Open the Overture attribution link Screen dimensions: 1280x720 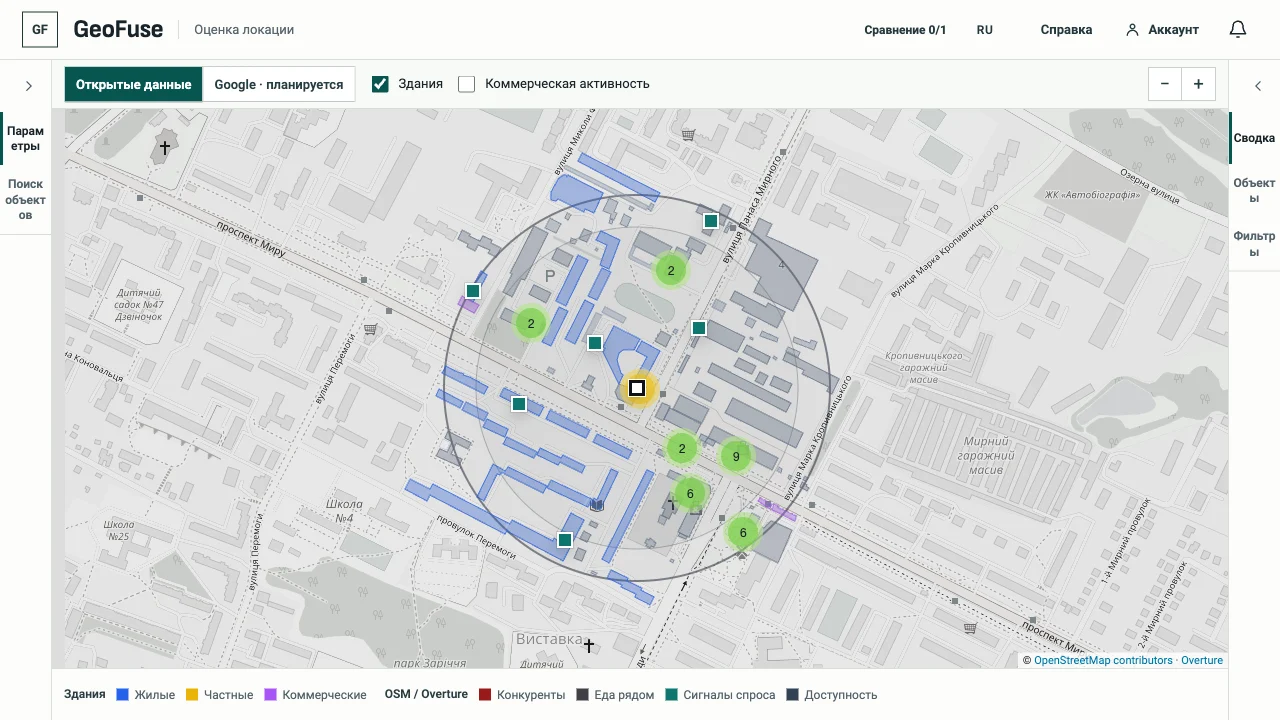[x=1202, y=660]
